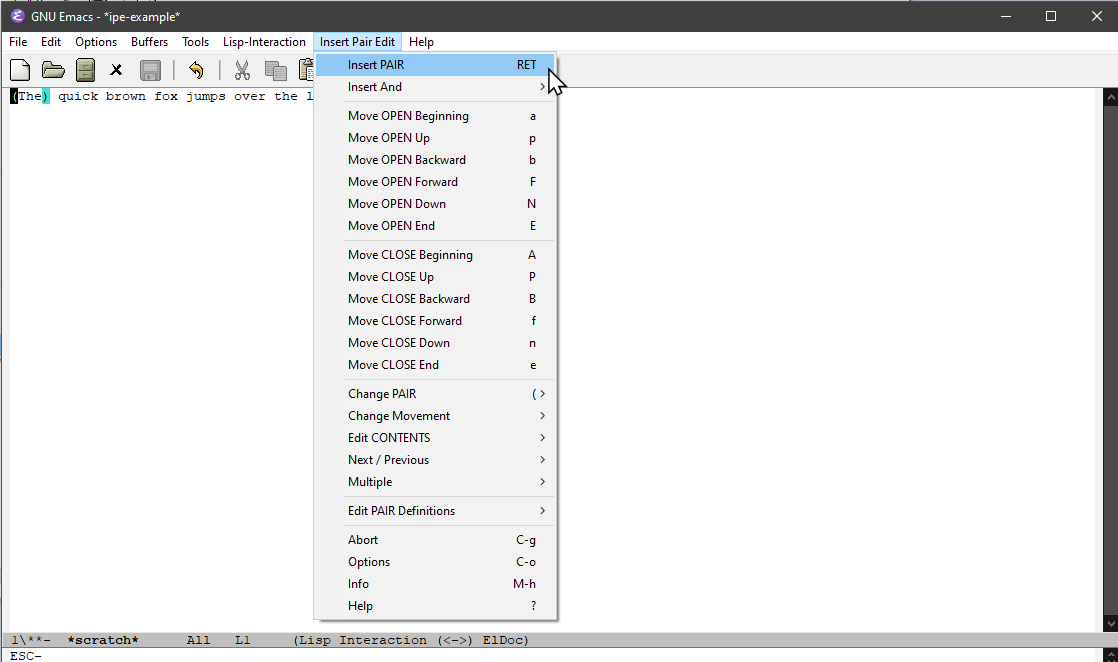Click the GNU Emacs title bar icon

tap(17, 16)
